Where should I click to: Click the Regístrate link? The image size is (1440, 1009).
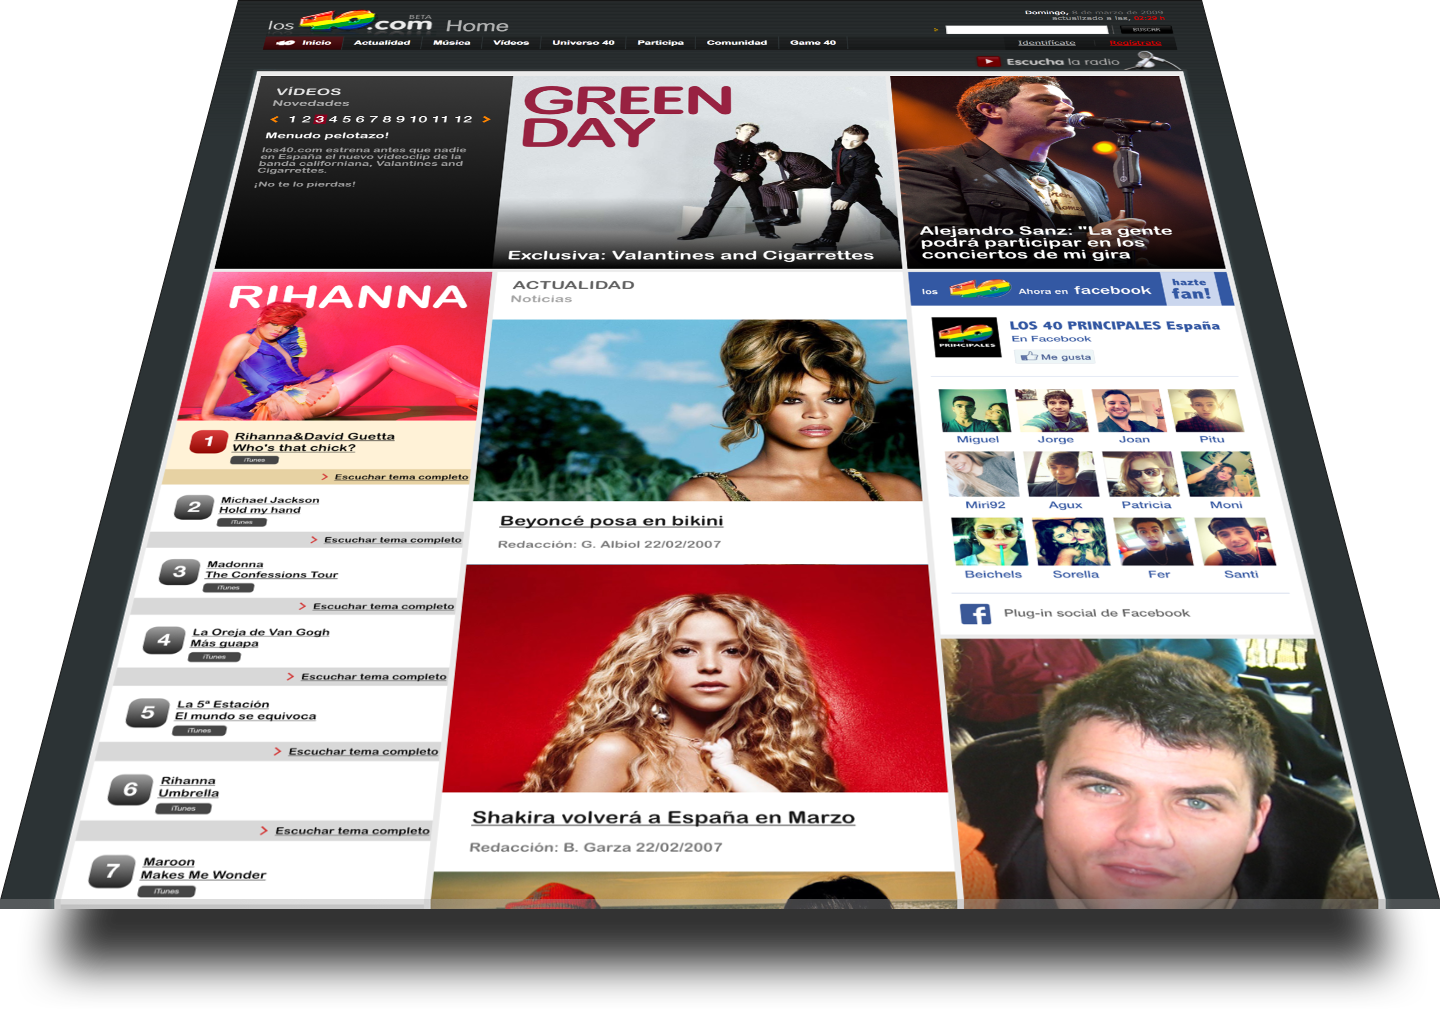(x=1136, y=43)
